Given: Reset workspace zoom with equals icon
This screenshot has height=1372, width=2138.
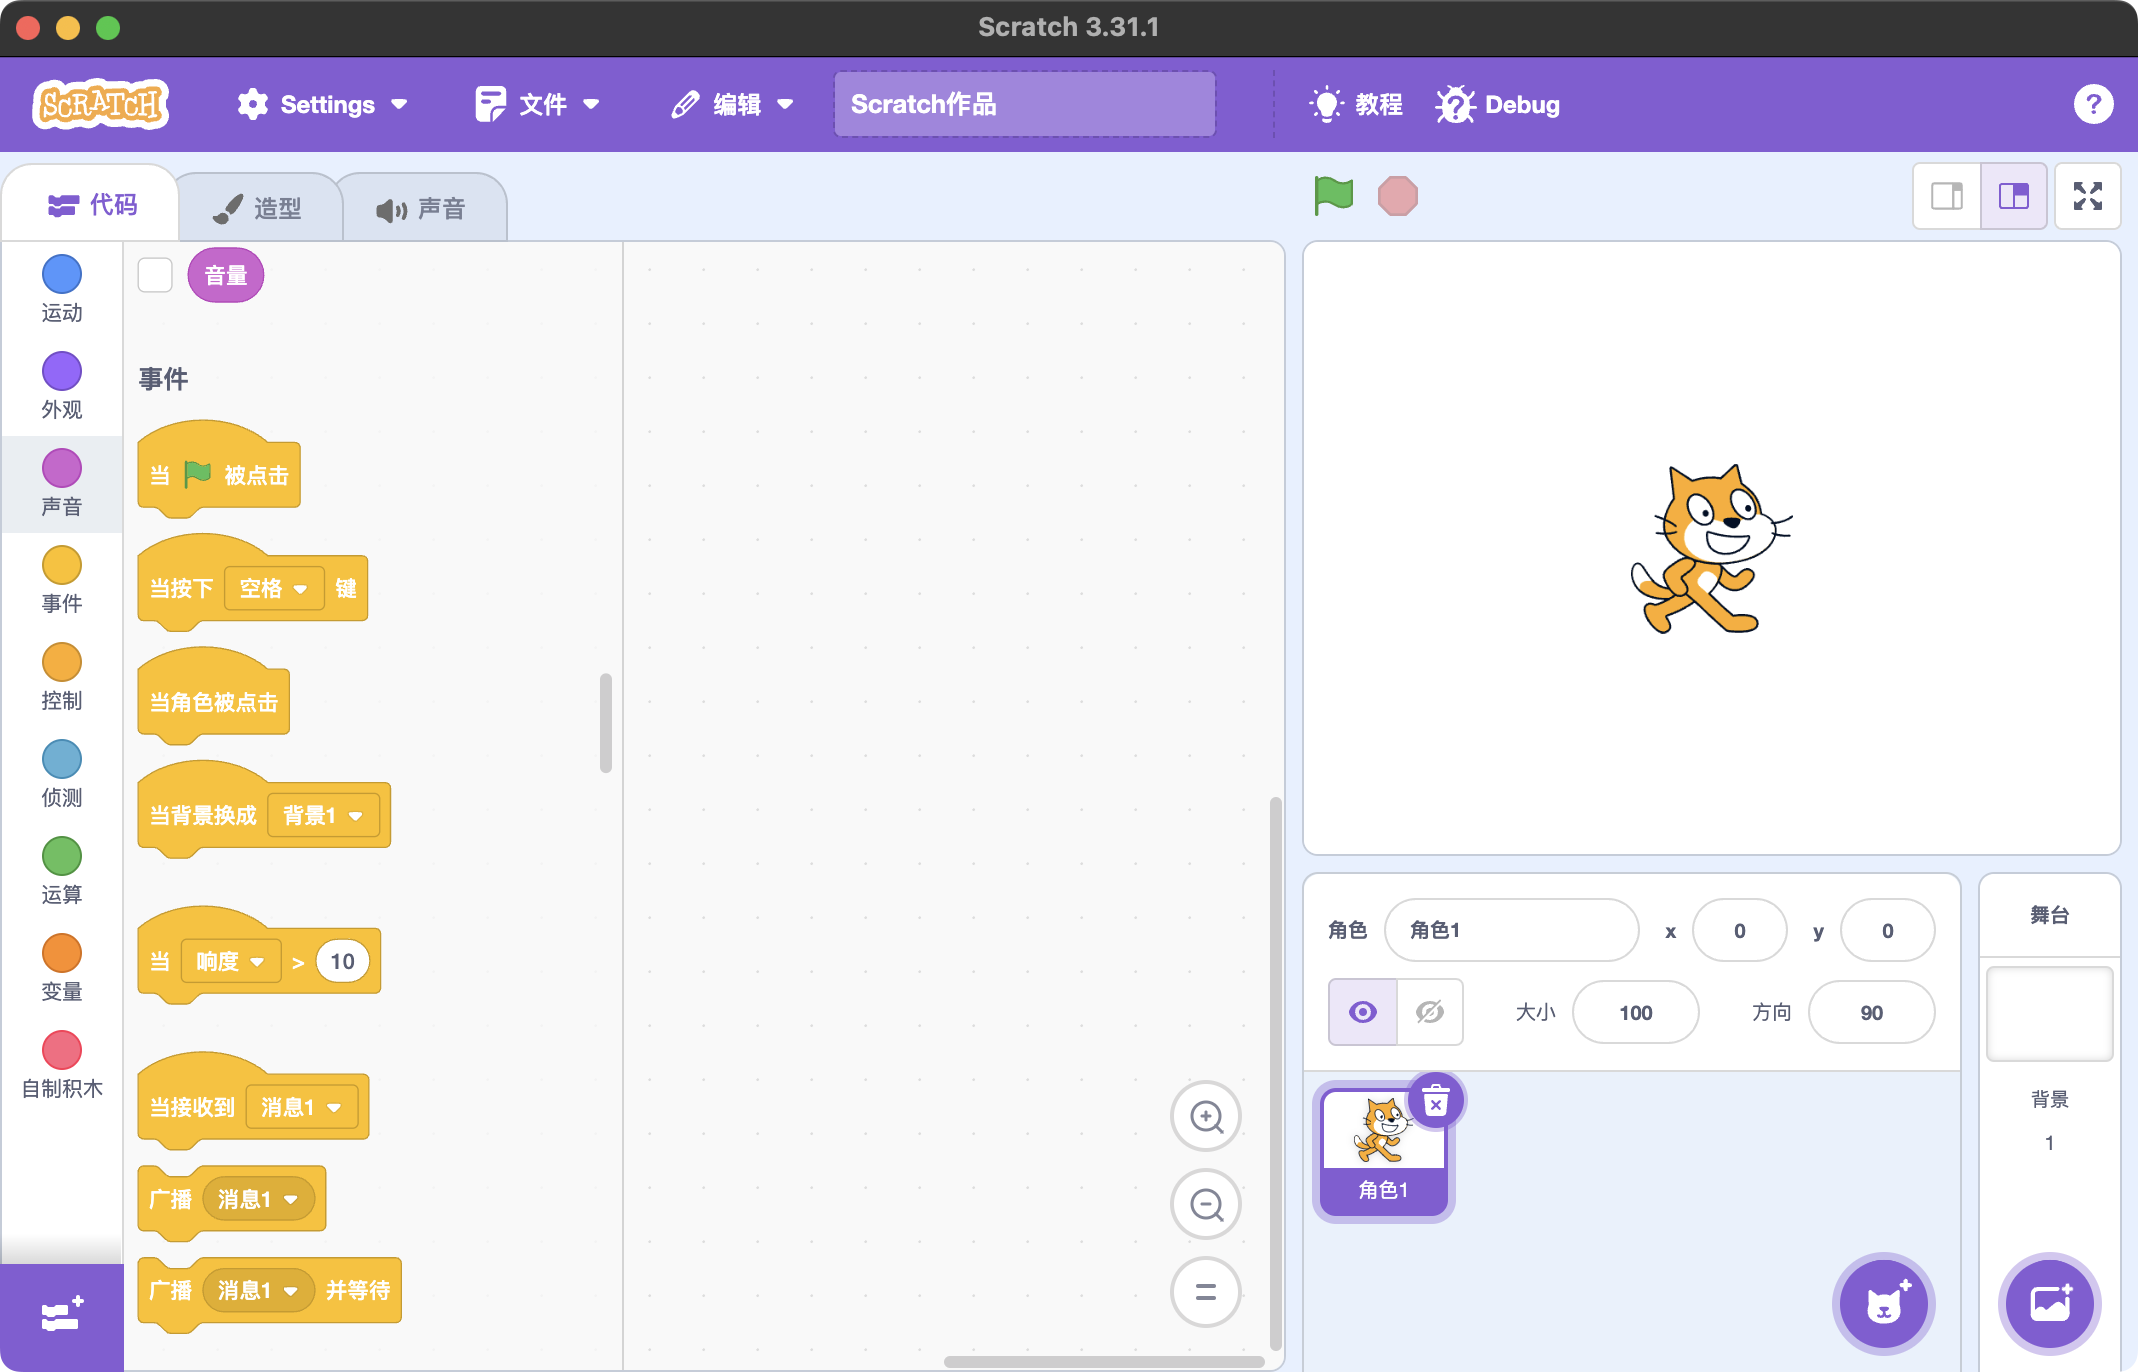Looking at the screenshot, I should click(1206, 1292).
